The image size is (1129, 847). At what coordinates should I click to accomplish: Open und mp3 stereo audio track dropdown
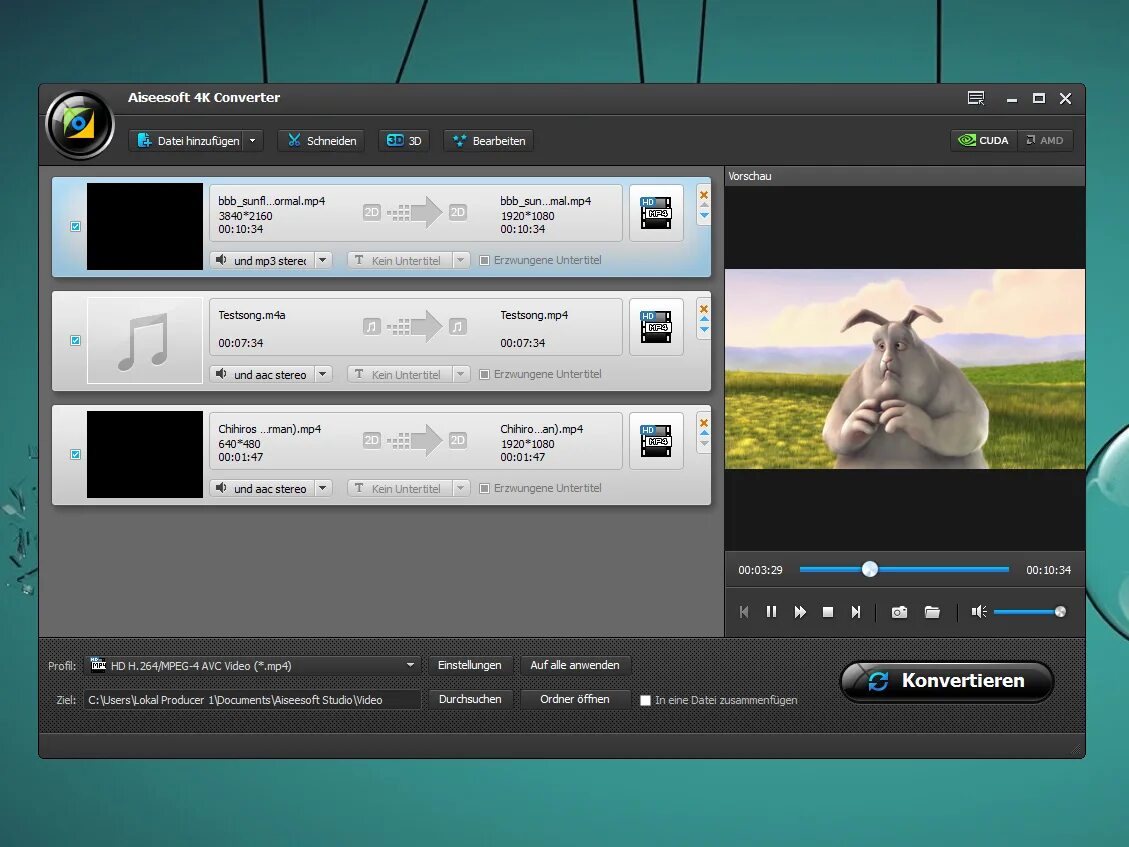click(x=323, y=260)
